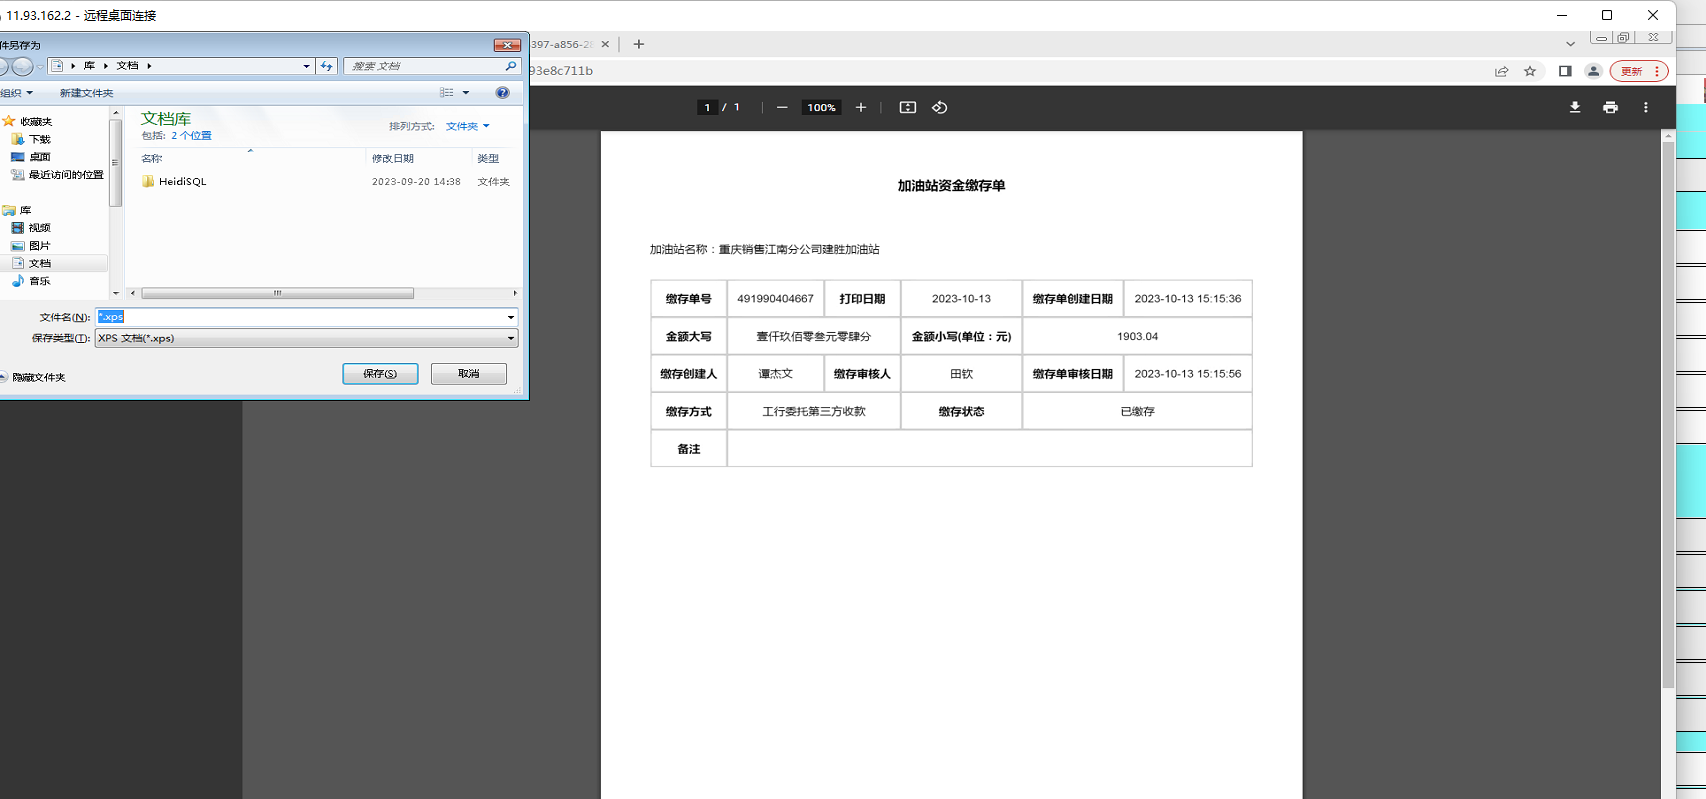Bookmark this page with the star icon

(x=1529, y=71)
